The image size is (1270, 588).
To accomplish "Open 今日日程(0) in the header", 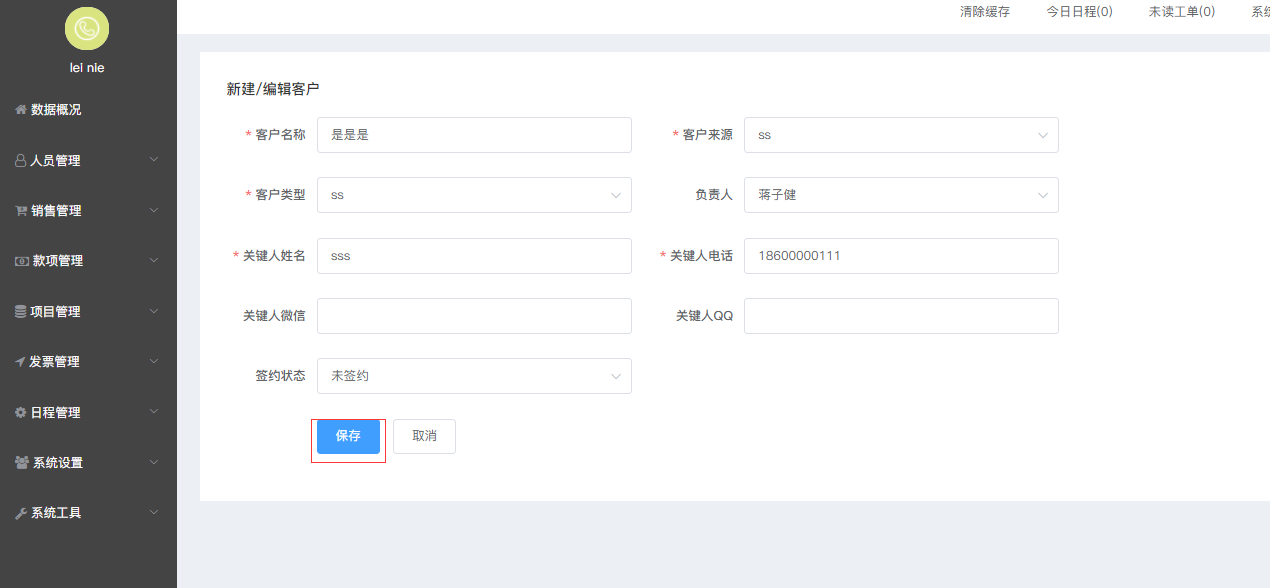I will [1079, 12].
